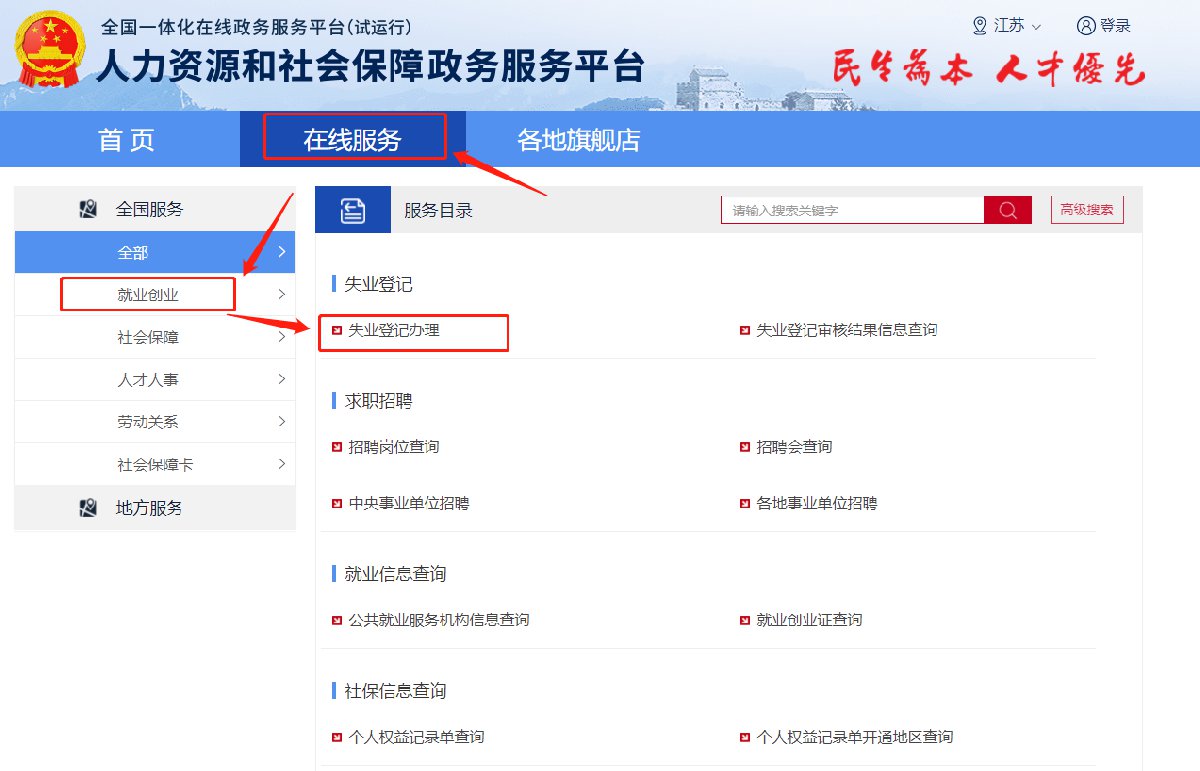Image resolution: width=1200 pixels, height=771 pixels.
Task: Select 人才人事 category in sidebar
Action: 155,379
